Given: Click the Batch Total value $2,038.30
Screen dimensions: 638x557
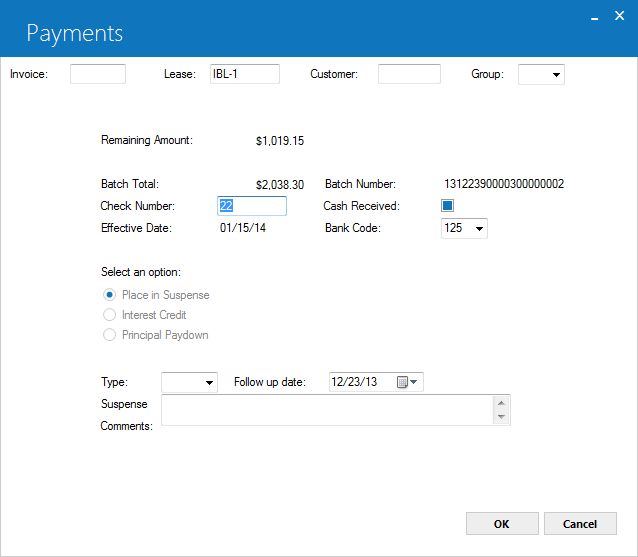Looking at the screenshot, I should 280,185.
